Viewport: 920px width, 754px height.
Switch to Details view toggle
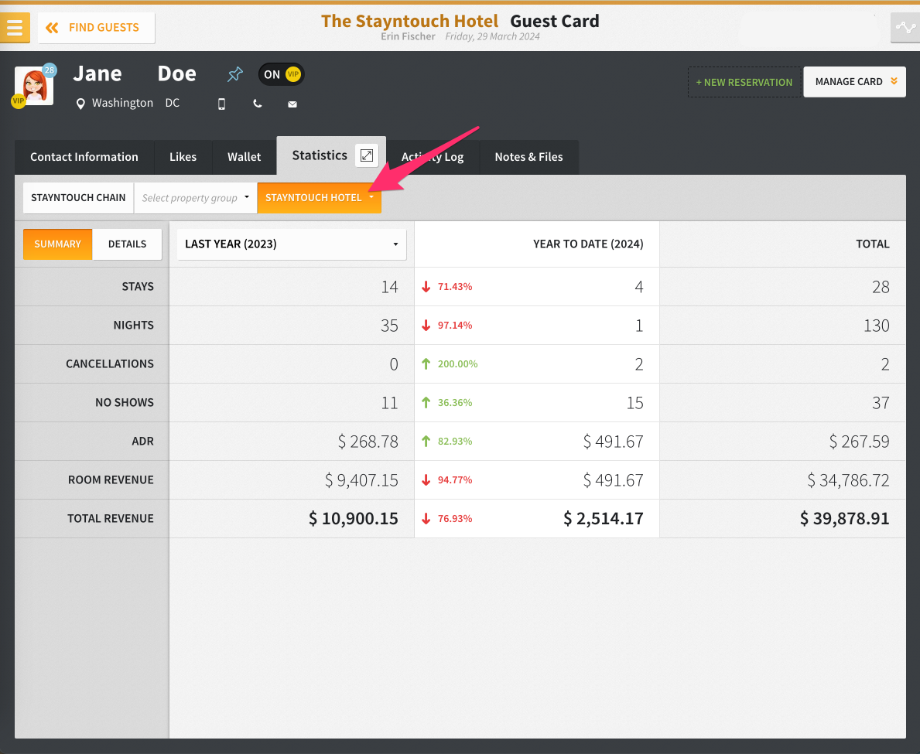pyautogui.click(x=127, y=244)
